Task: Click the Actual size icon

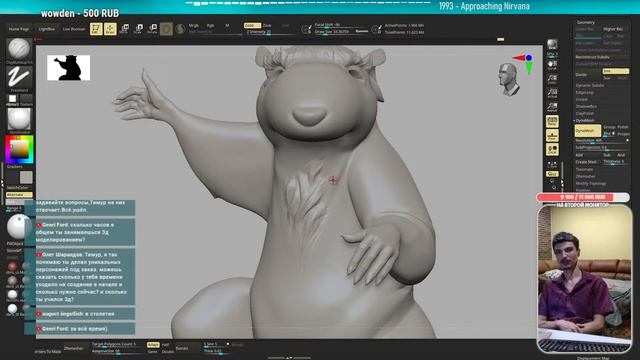Action: point(552,93)
